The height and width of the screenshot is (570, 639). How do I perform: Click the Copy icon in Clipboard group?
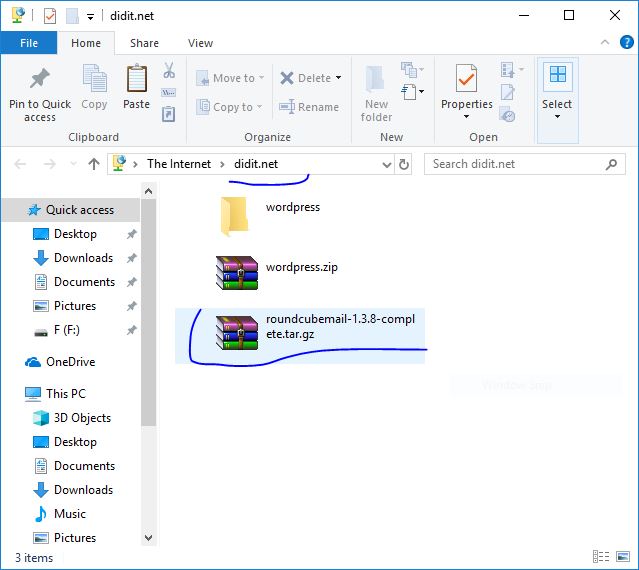(94, 78)
